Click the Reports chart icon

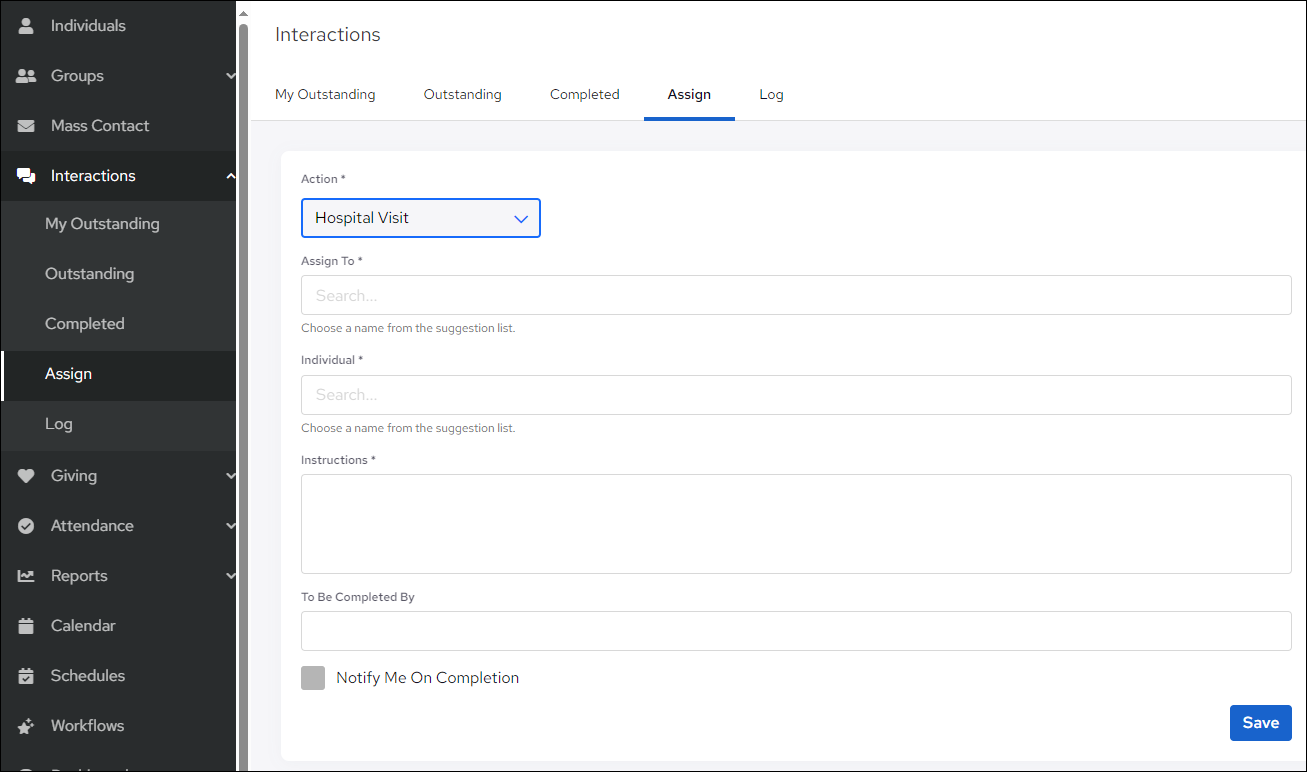tap(27, 576)
